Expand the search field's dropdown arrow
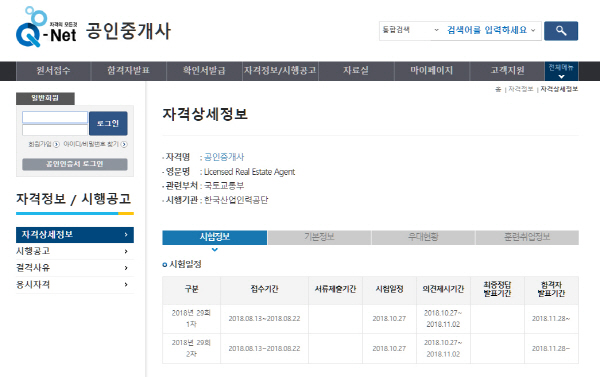 [x=533, y=30]
